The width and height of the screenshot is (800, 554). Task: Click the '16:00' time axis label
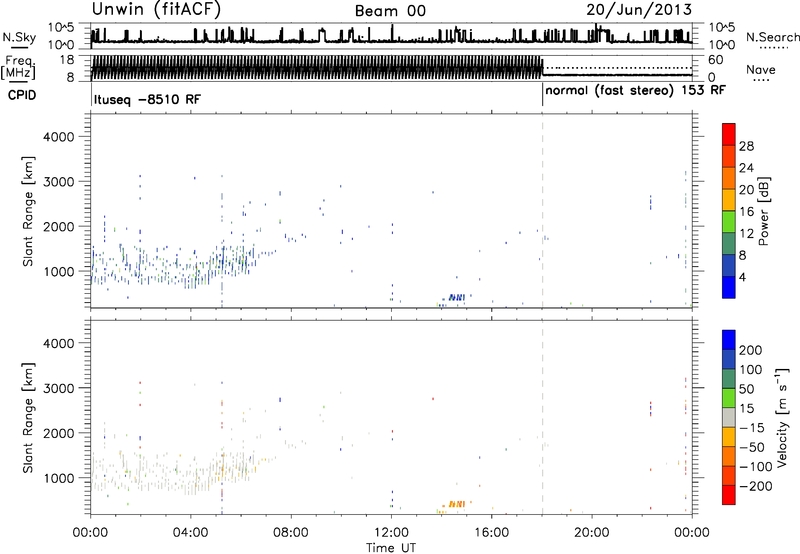pyautogui.click(x=491, y=533)
